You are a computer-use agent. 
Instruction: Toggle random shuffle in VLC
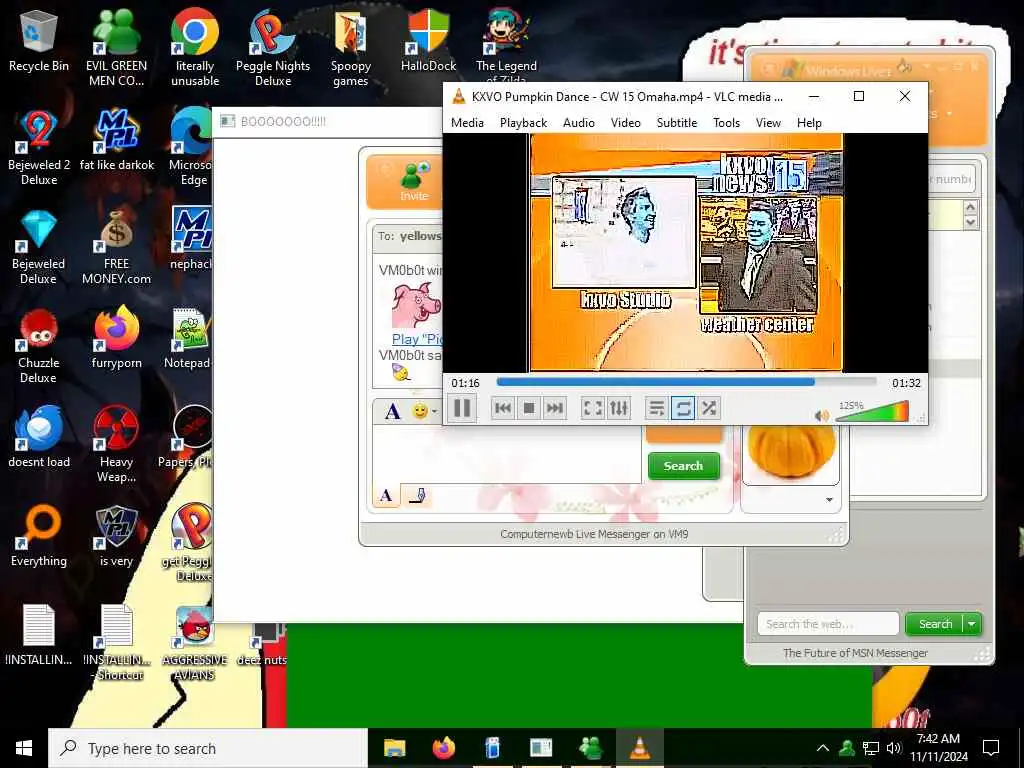coord(709,408)
